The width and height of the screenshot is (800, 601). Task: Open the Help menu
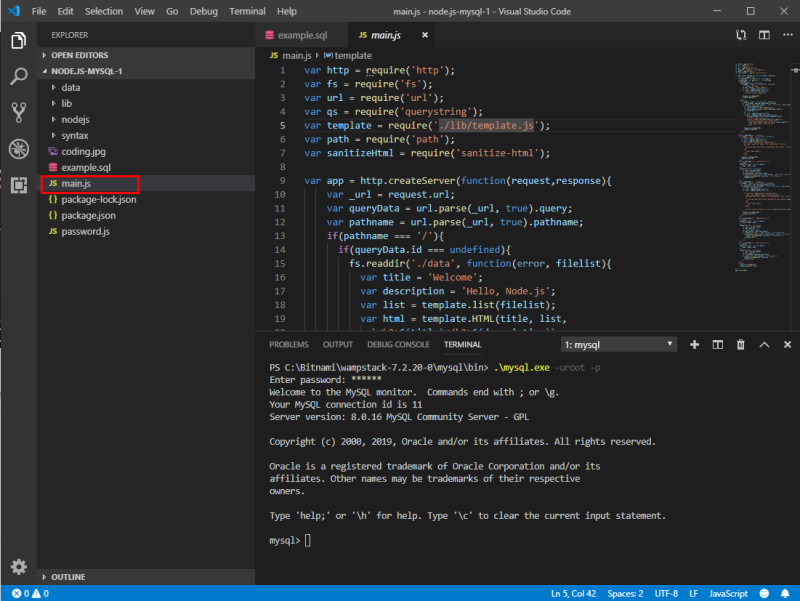[x=287, y=11]
